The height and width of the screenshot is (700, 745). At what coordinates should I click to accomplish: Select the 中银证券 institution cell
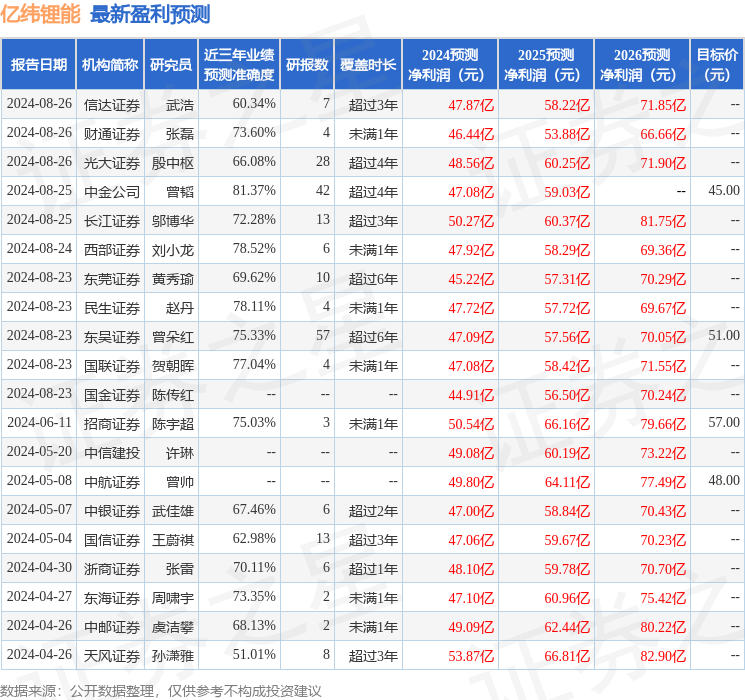(112, 511)
